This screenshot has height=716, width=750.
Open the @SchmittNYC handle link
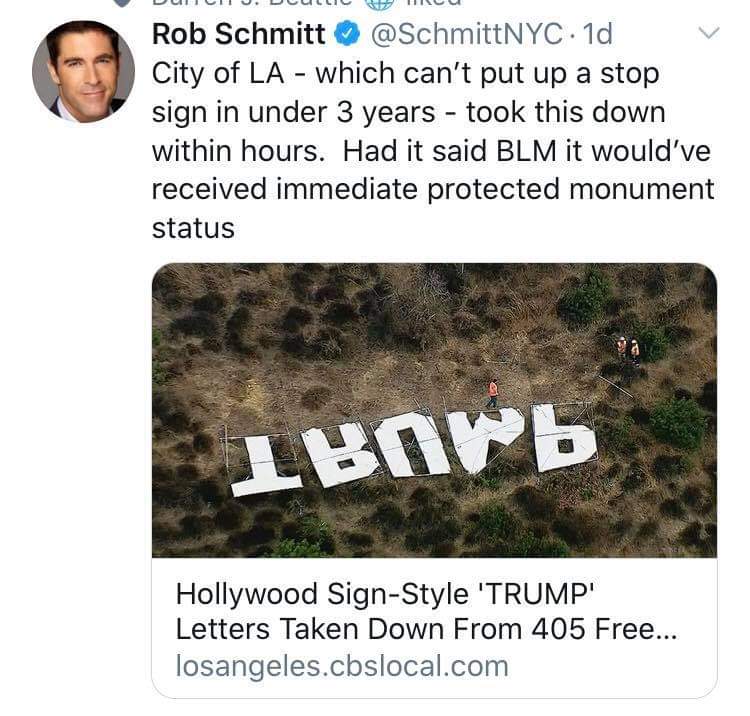coord(466,34)
